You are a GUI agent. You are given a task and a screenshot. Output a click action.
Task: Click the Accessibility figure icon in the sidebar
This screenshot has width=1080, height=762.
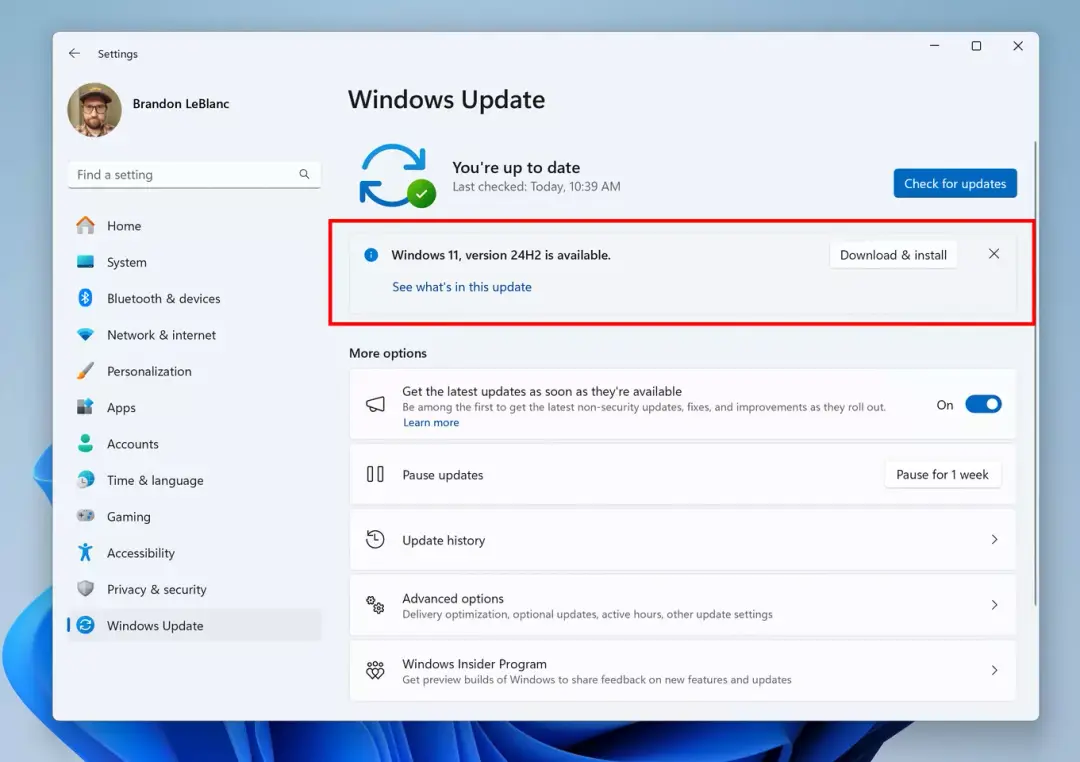[x=85, y=552]
